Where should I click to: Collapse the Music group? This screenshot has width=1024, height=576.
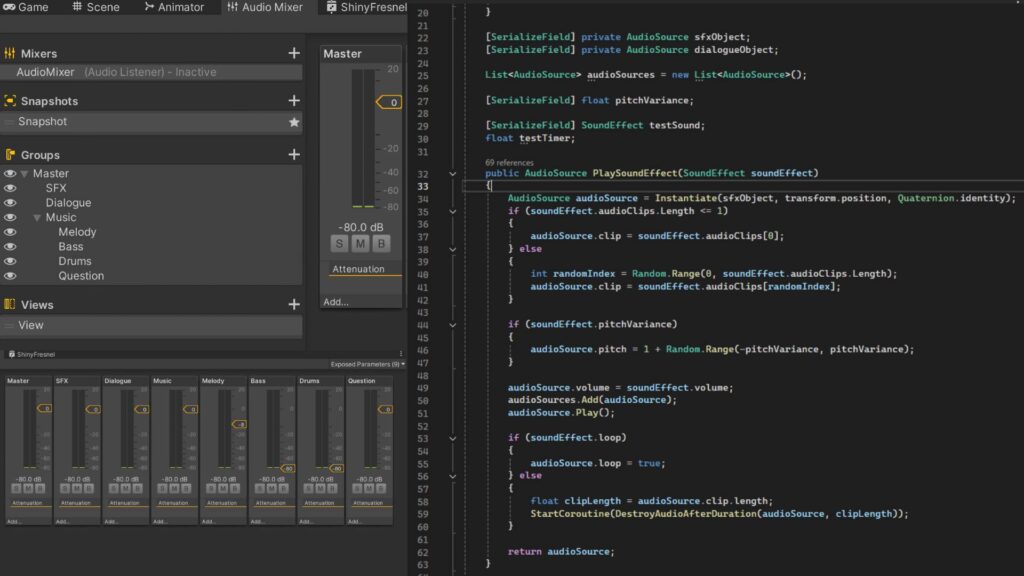[x=37, y=216]
